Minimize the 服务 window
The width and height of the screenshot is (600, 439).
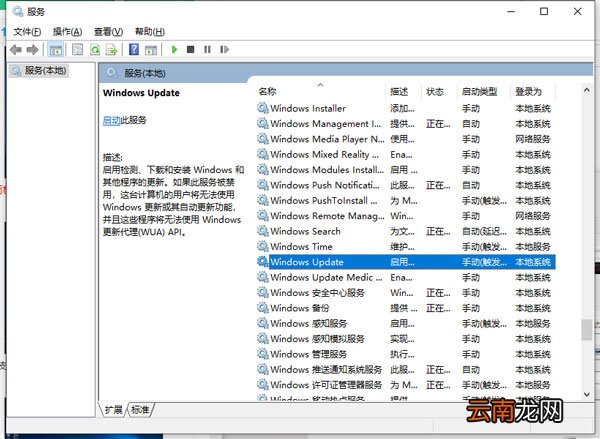click(x=511, y=11)
